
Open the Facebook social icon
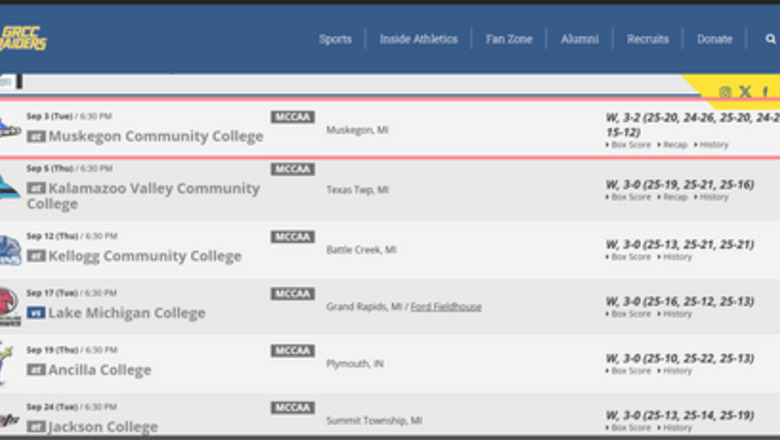click(765, 92)
